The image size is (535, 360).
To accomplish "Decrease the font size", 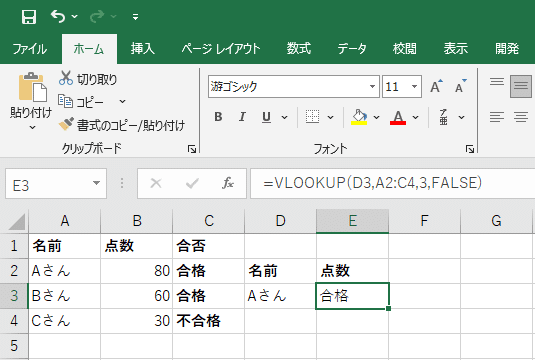I will pyautogui.click(x=461, y=87).
